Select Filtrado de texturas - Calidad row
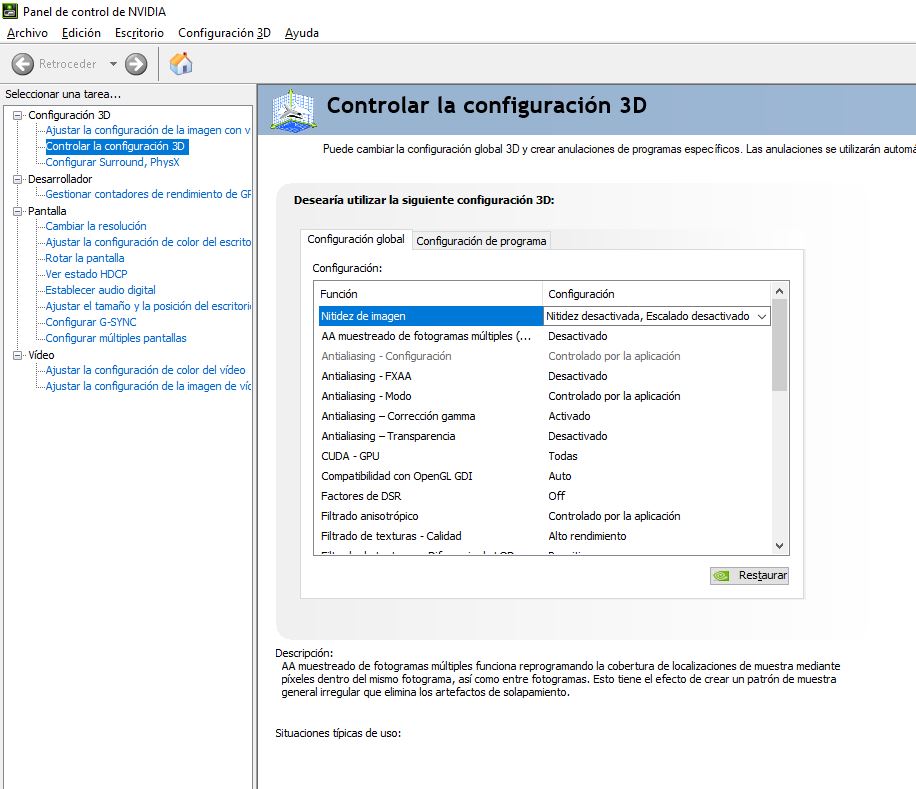Viewport: 916px width, 789px height. click(x=544, y=536)
